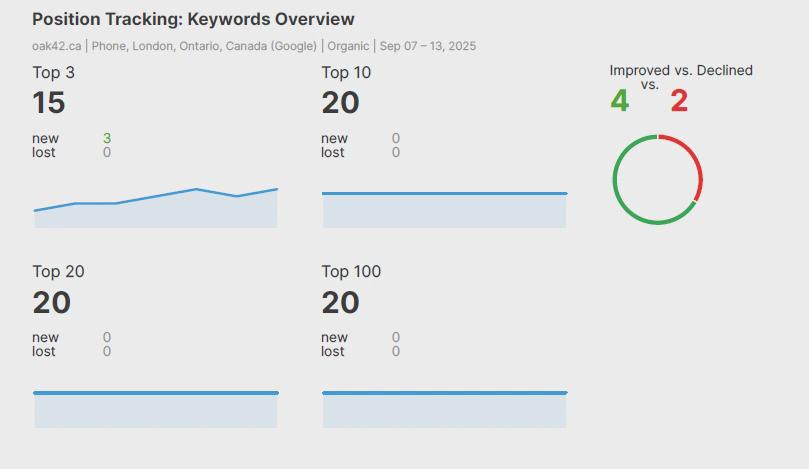809x469 pixels.
Task: Click the Top 20 trend chart
Action: [156, 408]
